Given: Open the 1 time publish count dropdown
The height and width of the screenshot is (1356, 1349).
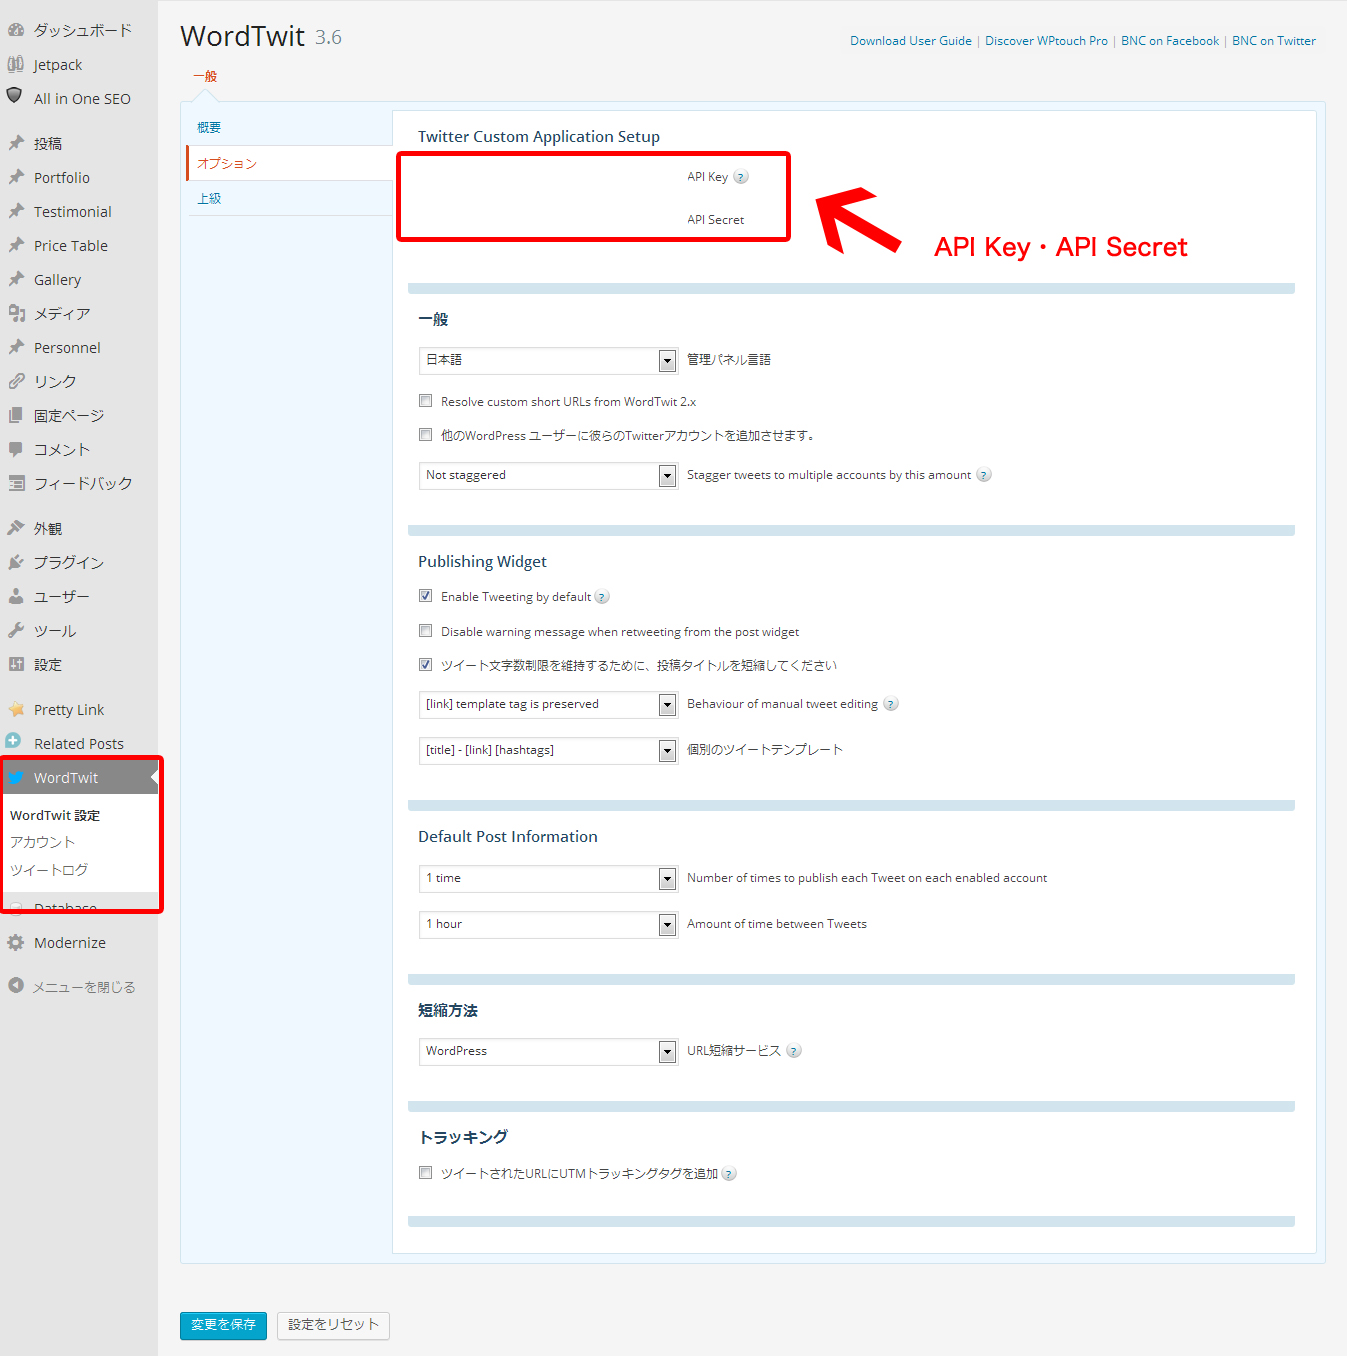Looking at the screenshot, I should [548, 878].
